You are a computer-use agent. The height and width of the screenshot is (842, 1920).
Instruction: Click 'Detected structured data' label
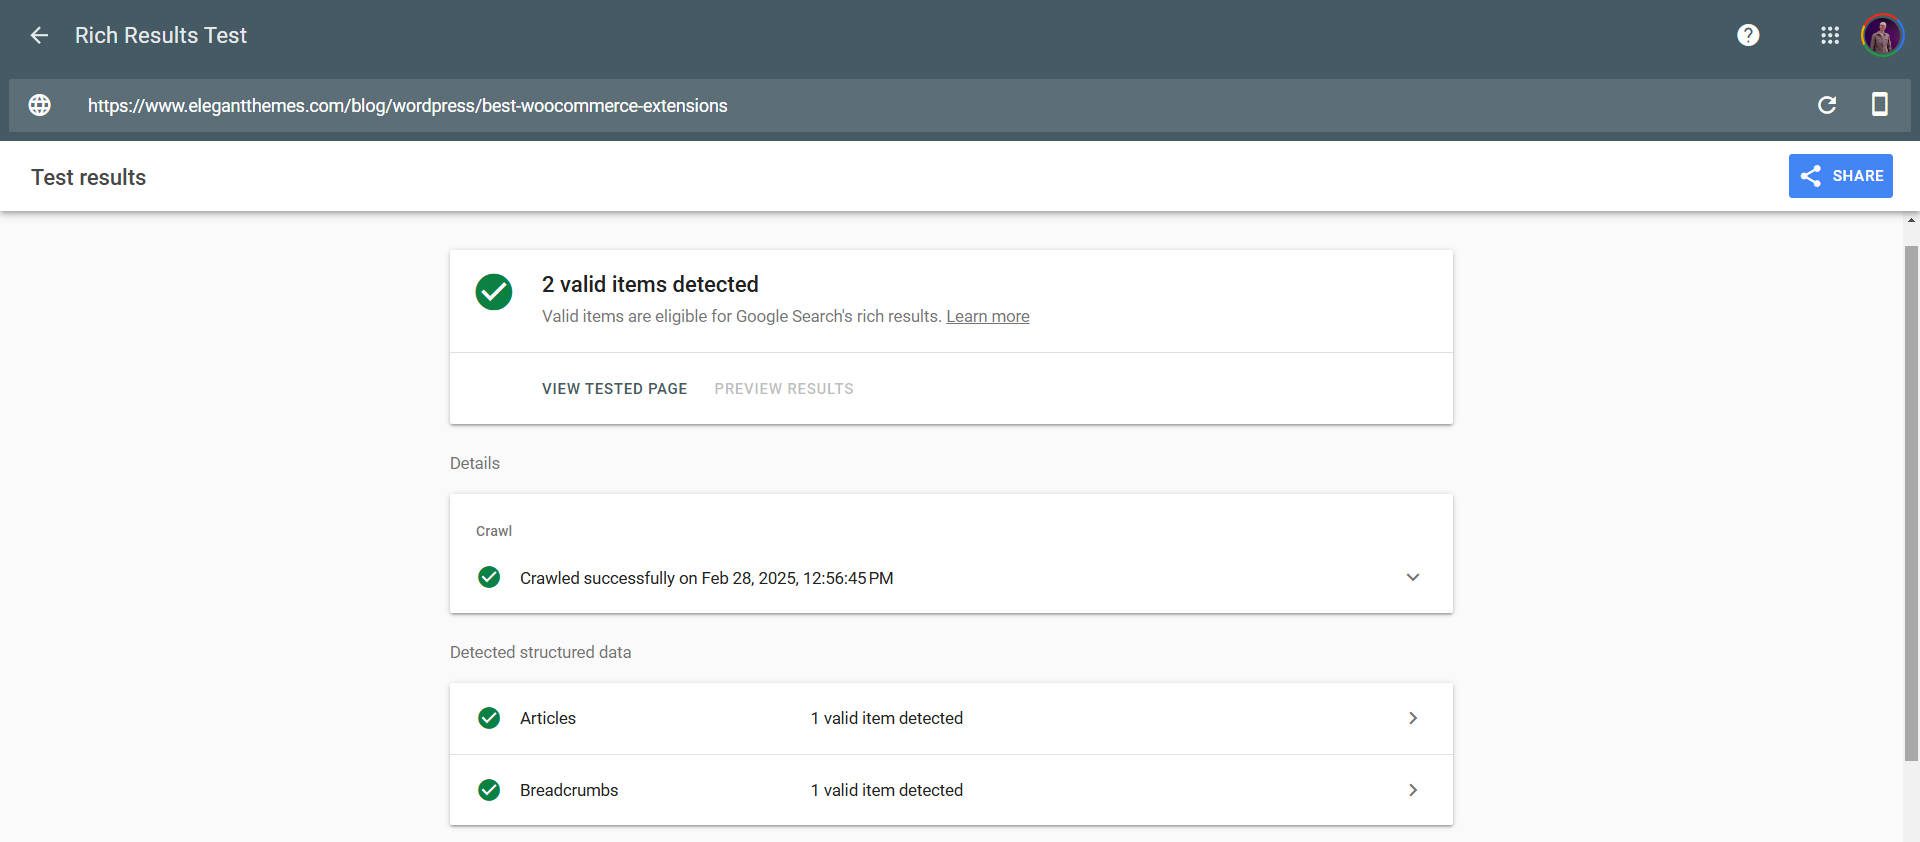540,652
